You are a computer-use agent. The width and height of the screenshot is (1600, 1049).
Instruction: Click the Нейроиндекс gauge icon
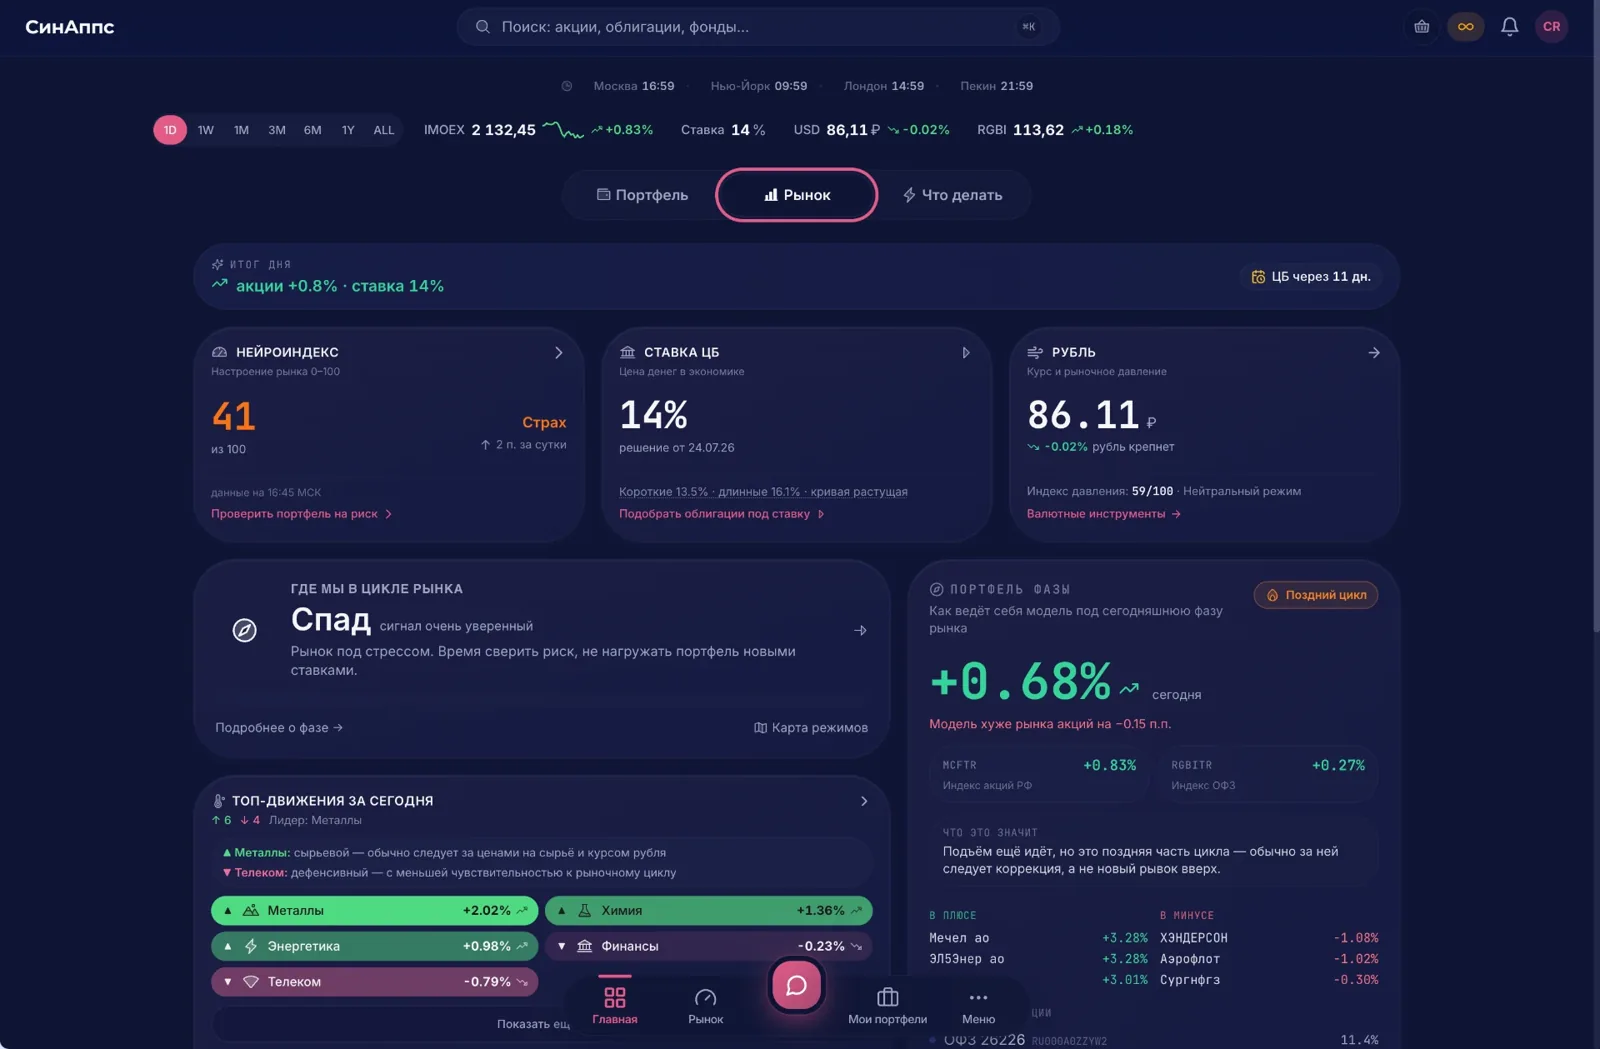(x=220, y=353)
